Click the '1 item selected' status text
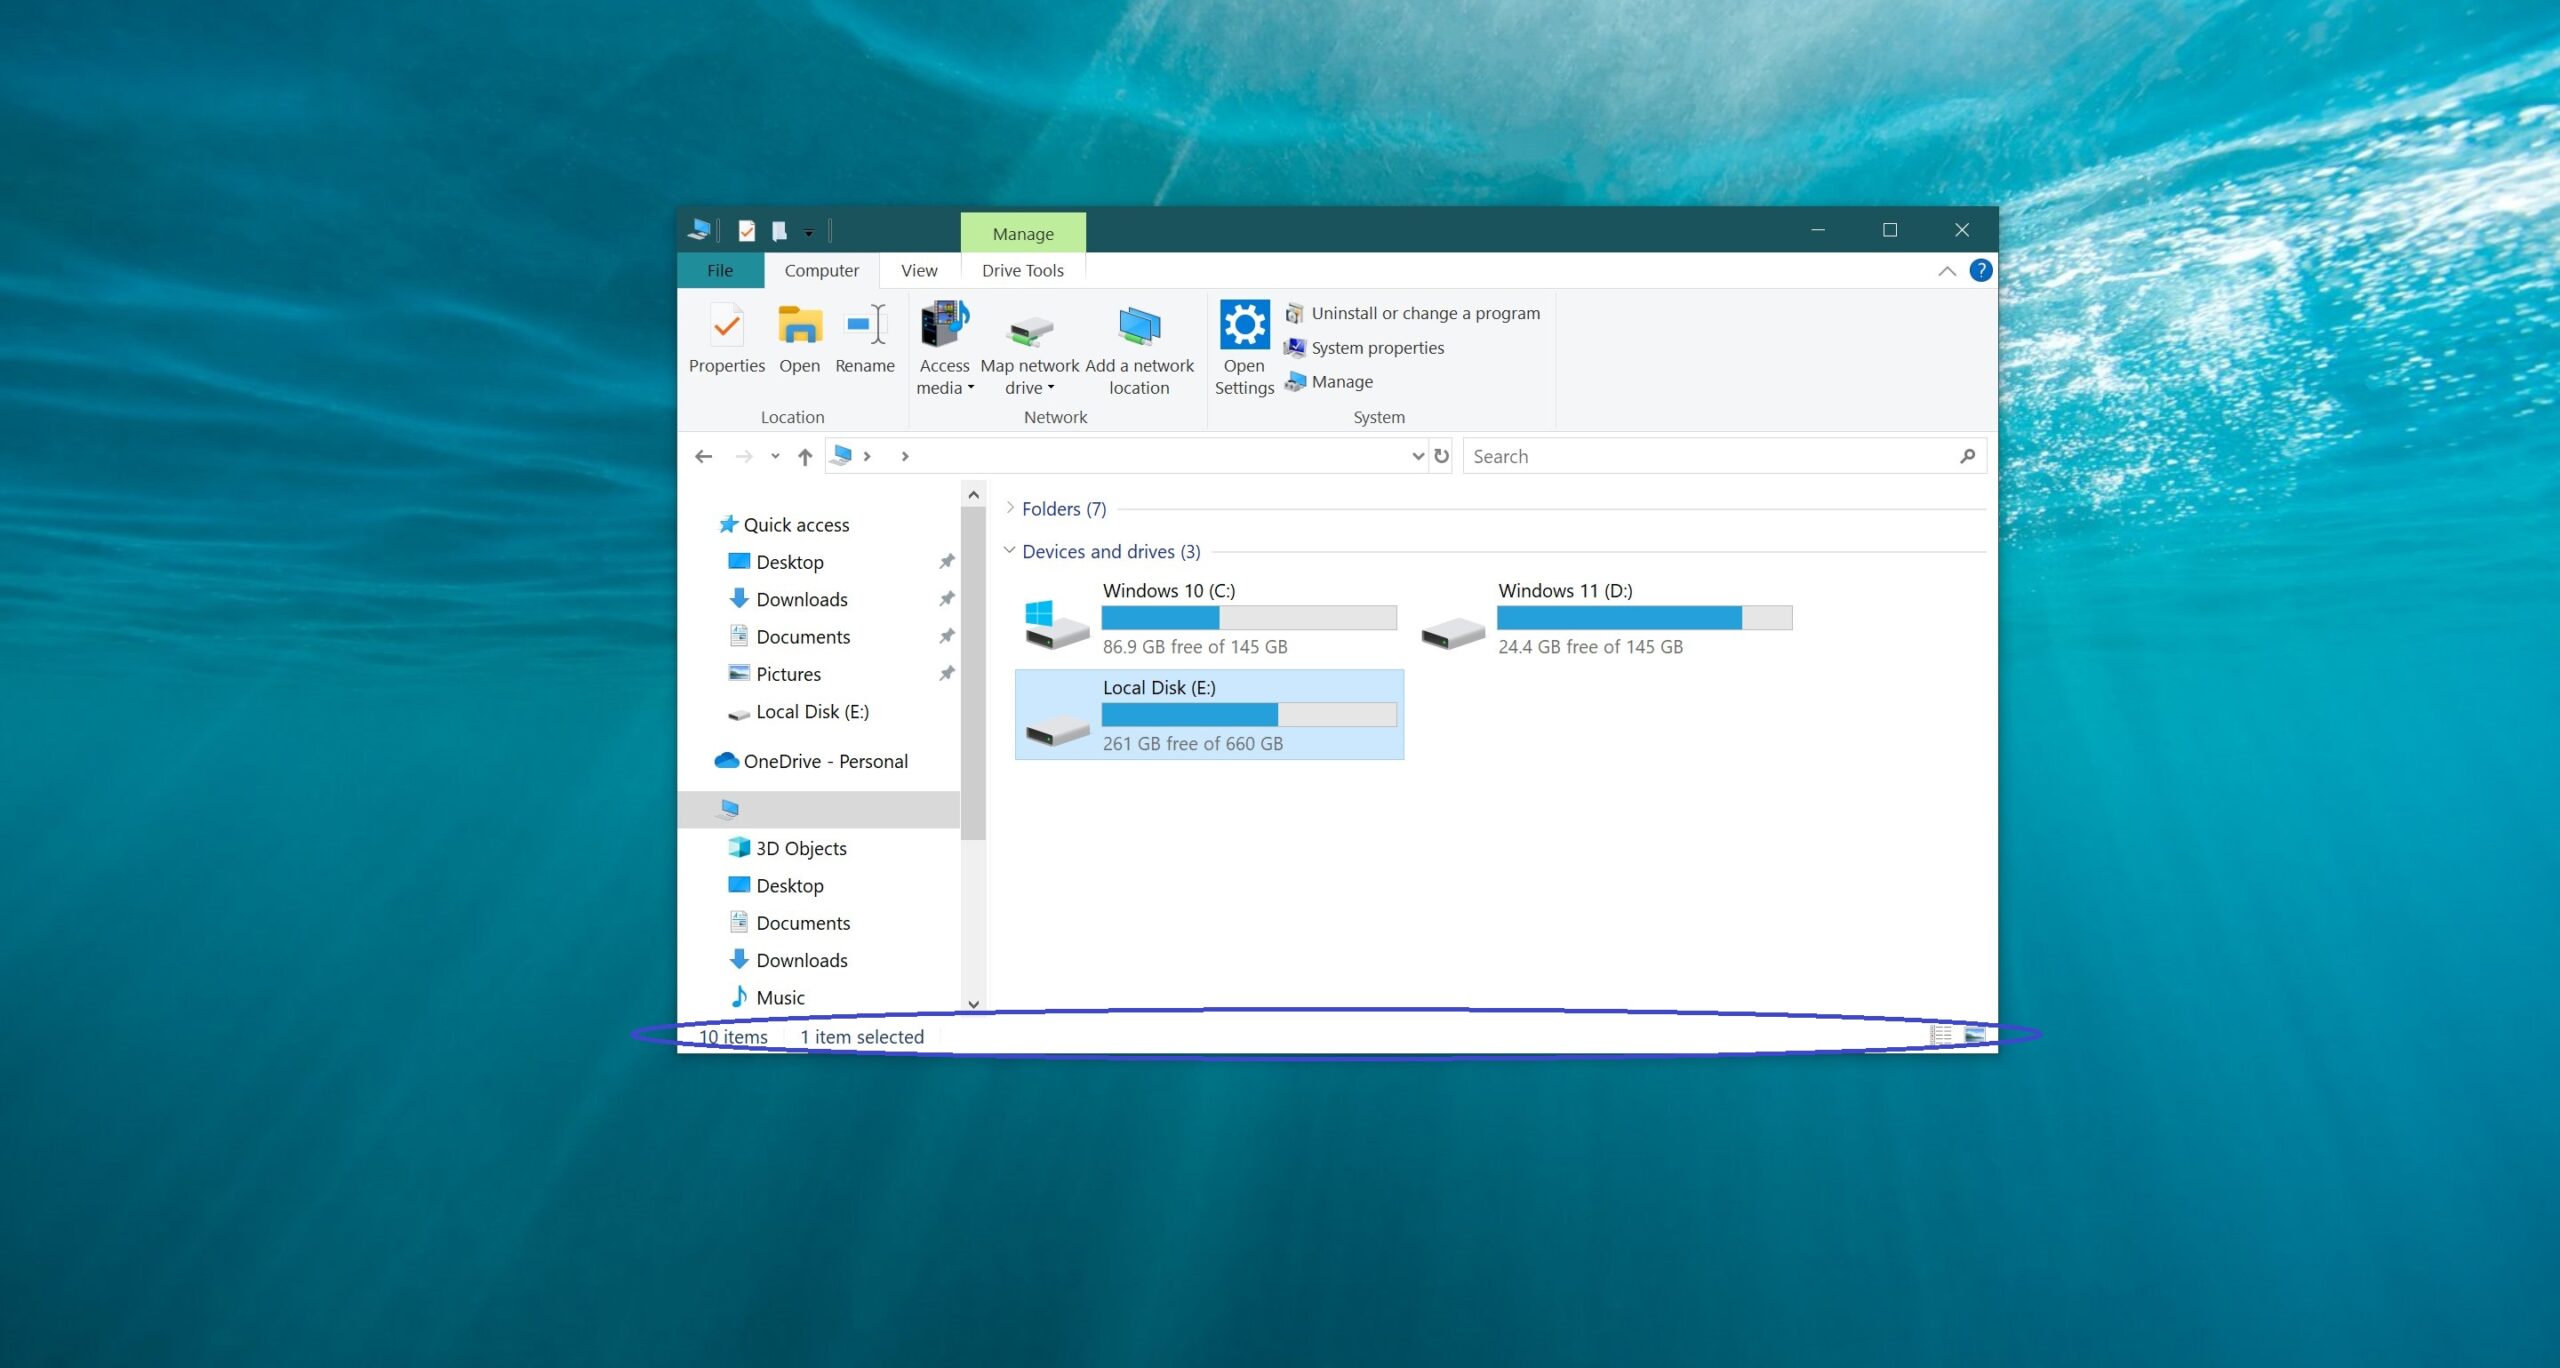Viewport: 2560px width, 1368px height. coord(862,1037)
